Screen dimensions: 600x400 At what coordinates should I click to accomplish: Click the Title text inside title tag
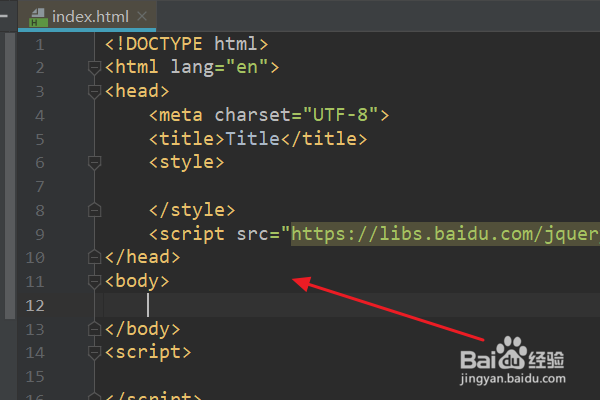click(x=253, y=138)
